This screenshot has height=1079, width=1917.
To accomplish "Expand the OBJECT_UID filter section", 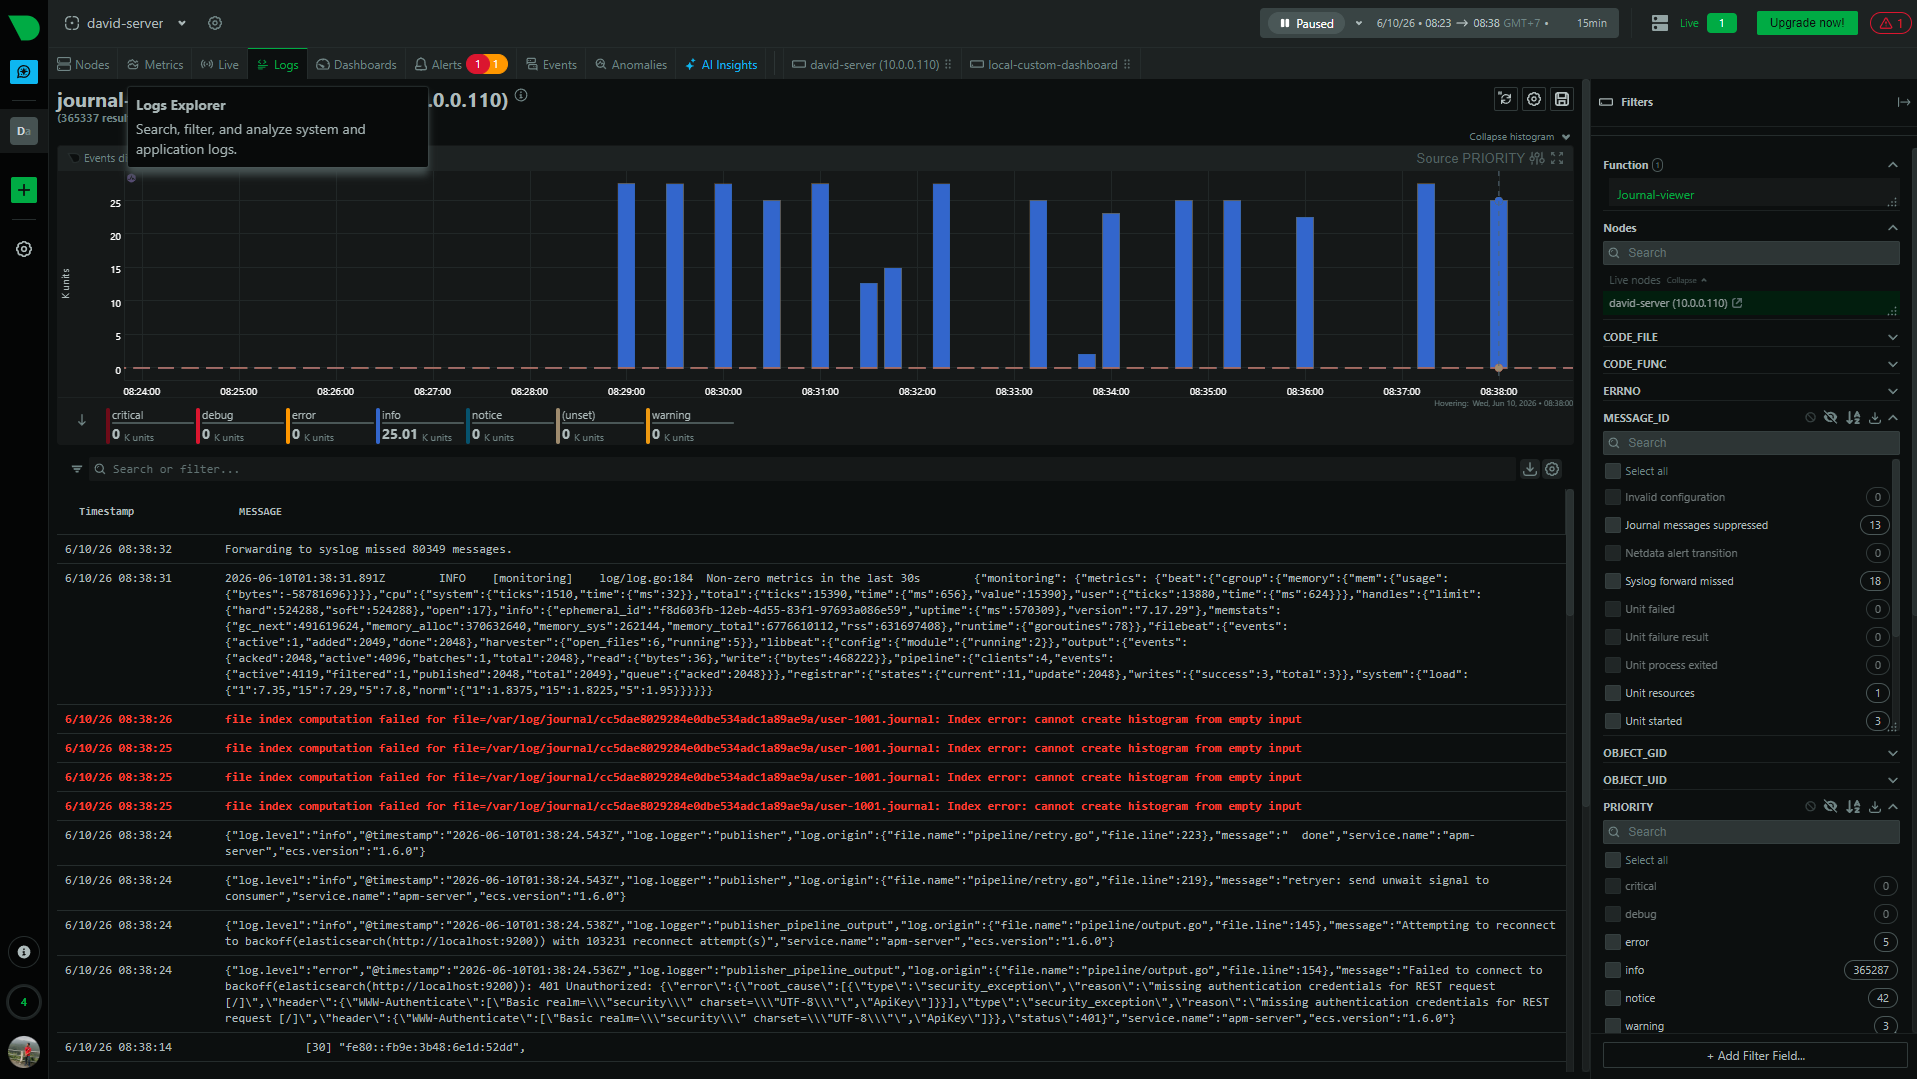I will [1892, 780].
